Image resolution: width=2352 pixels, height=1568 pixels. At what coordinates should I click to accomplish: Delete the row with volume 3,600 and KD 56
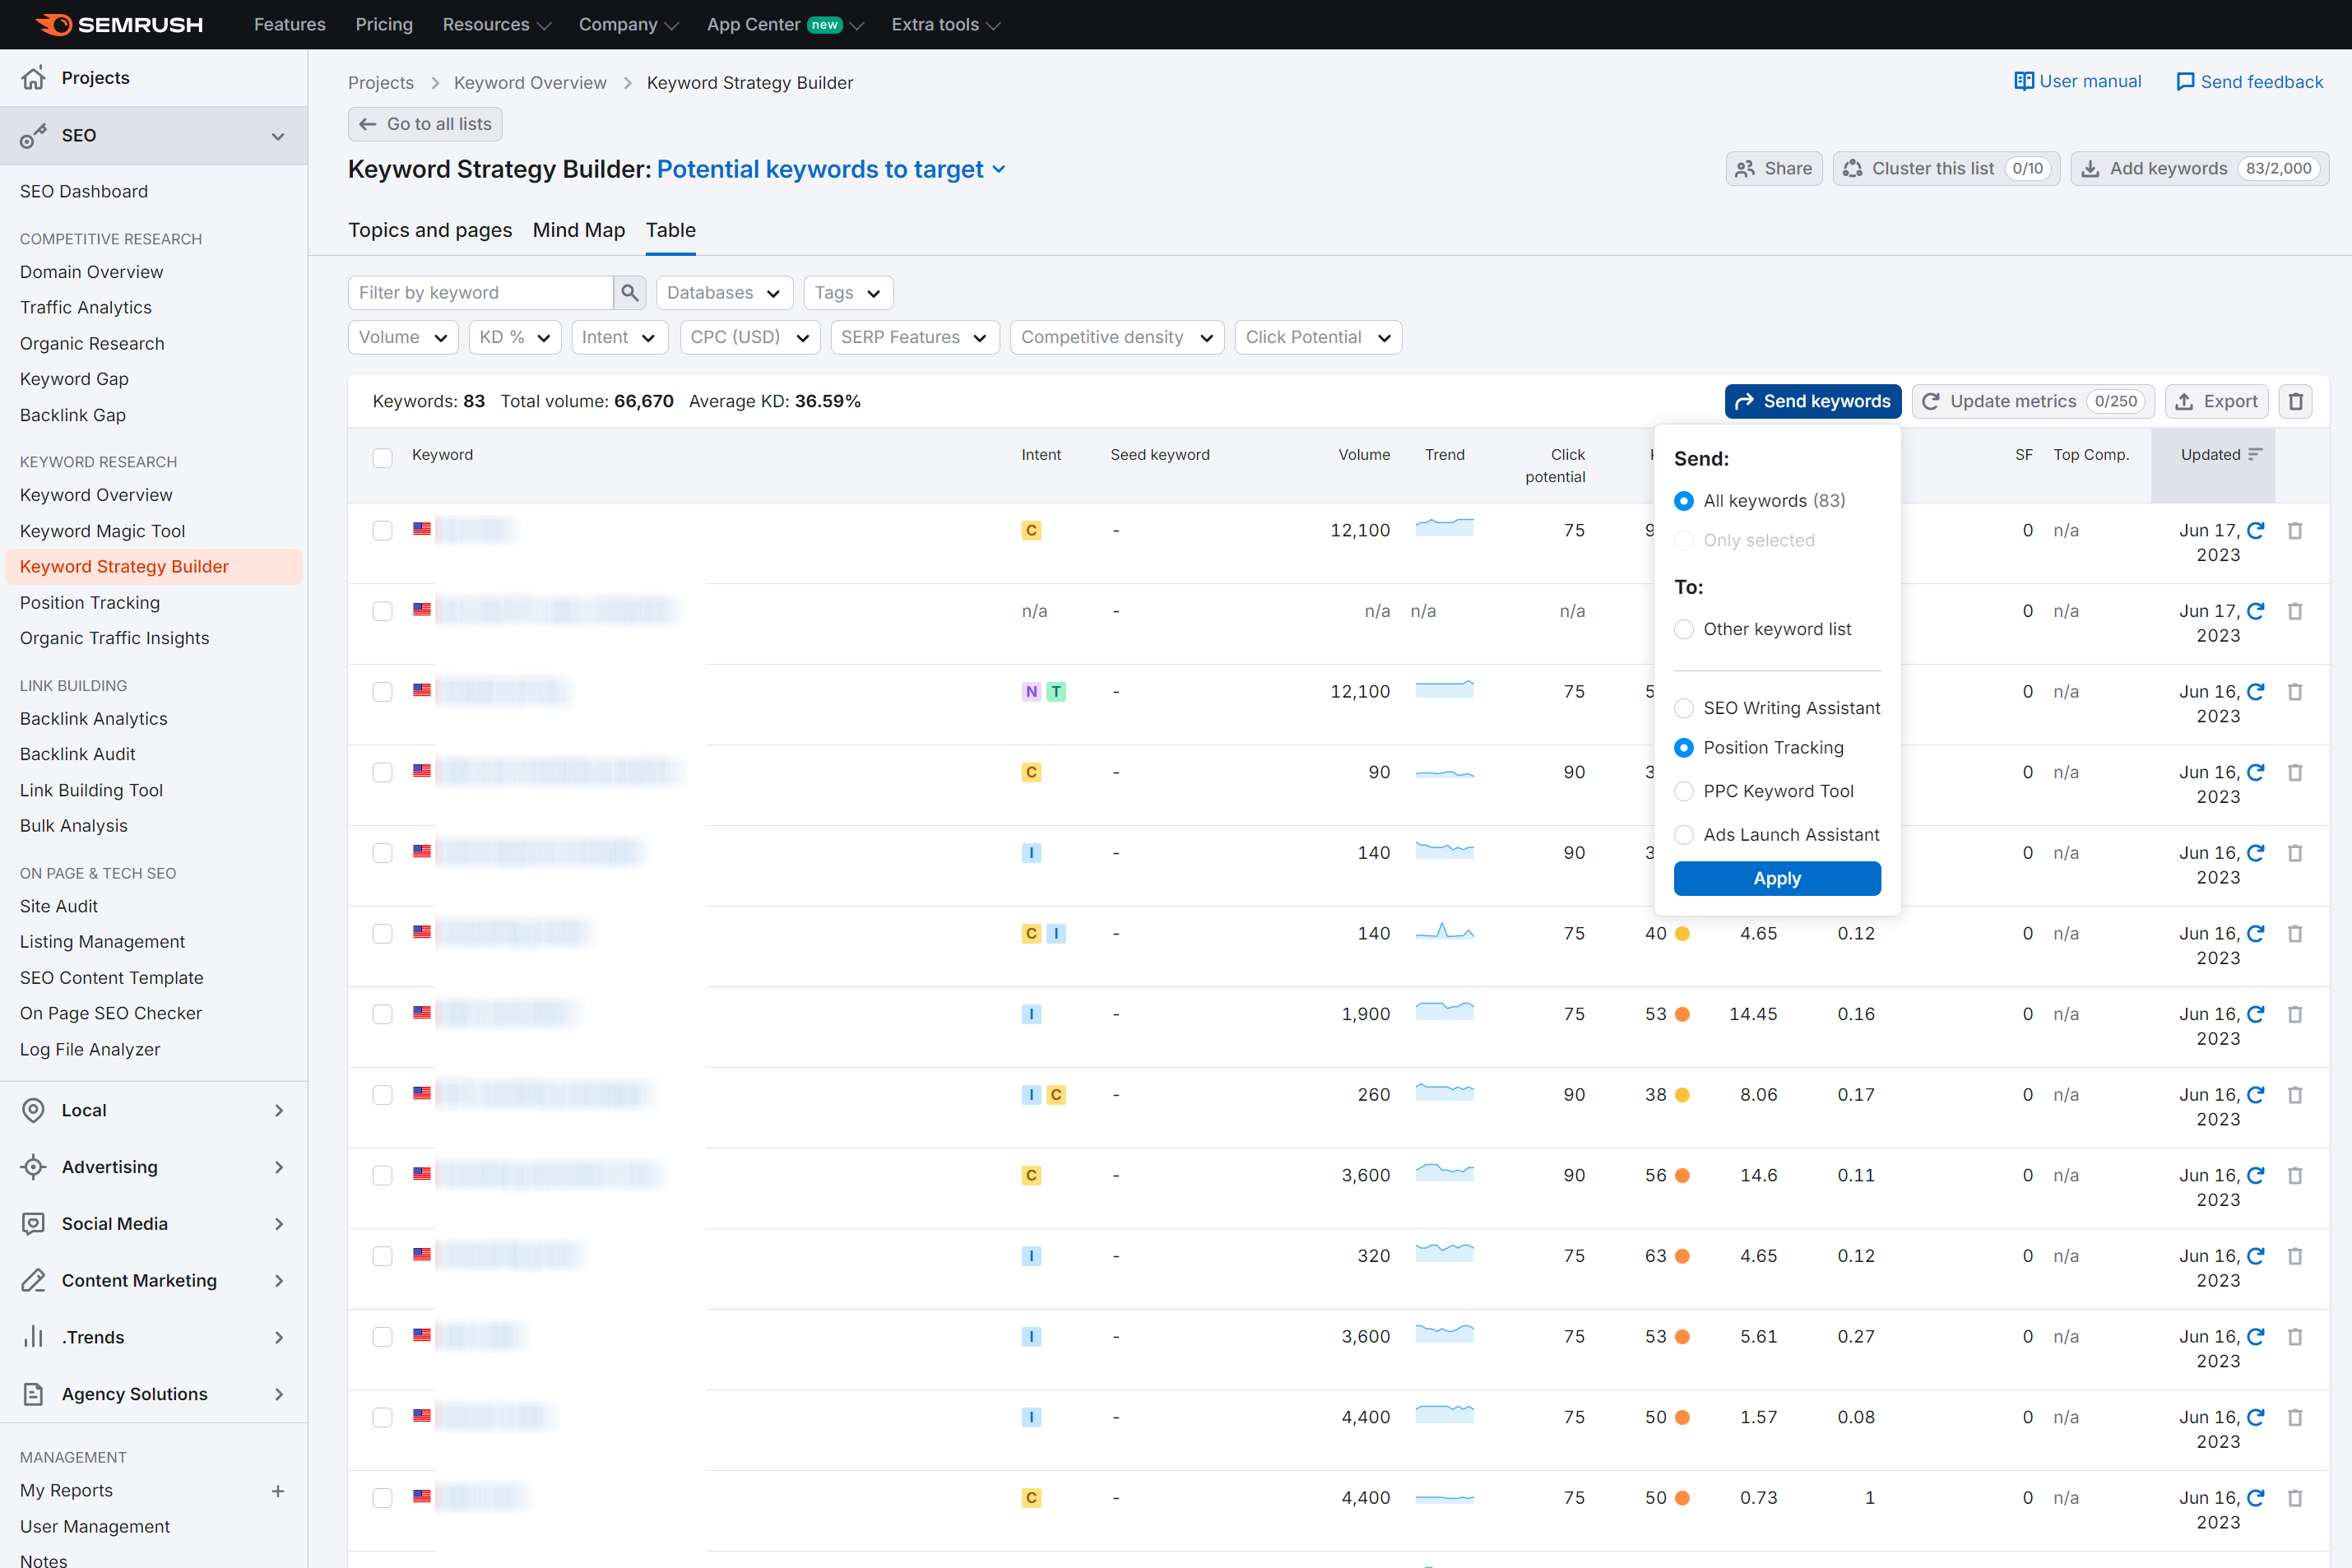tap(2295, 1175)
